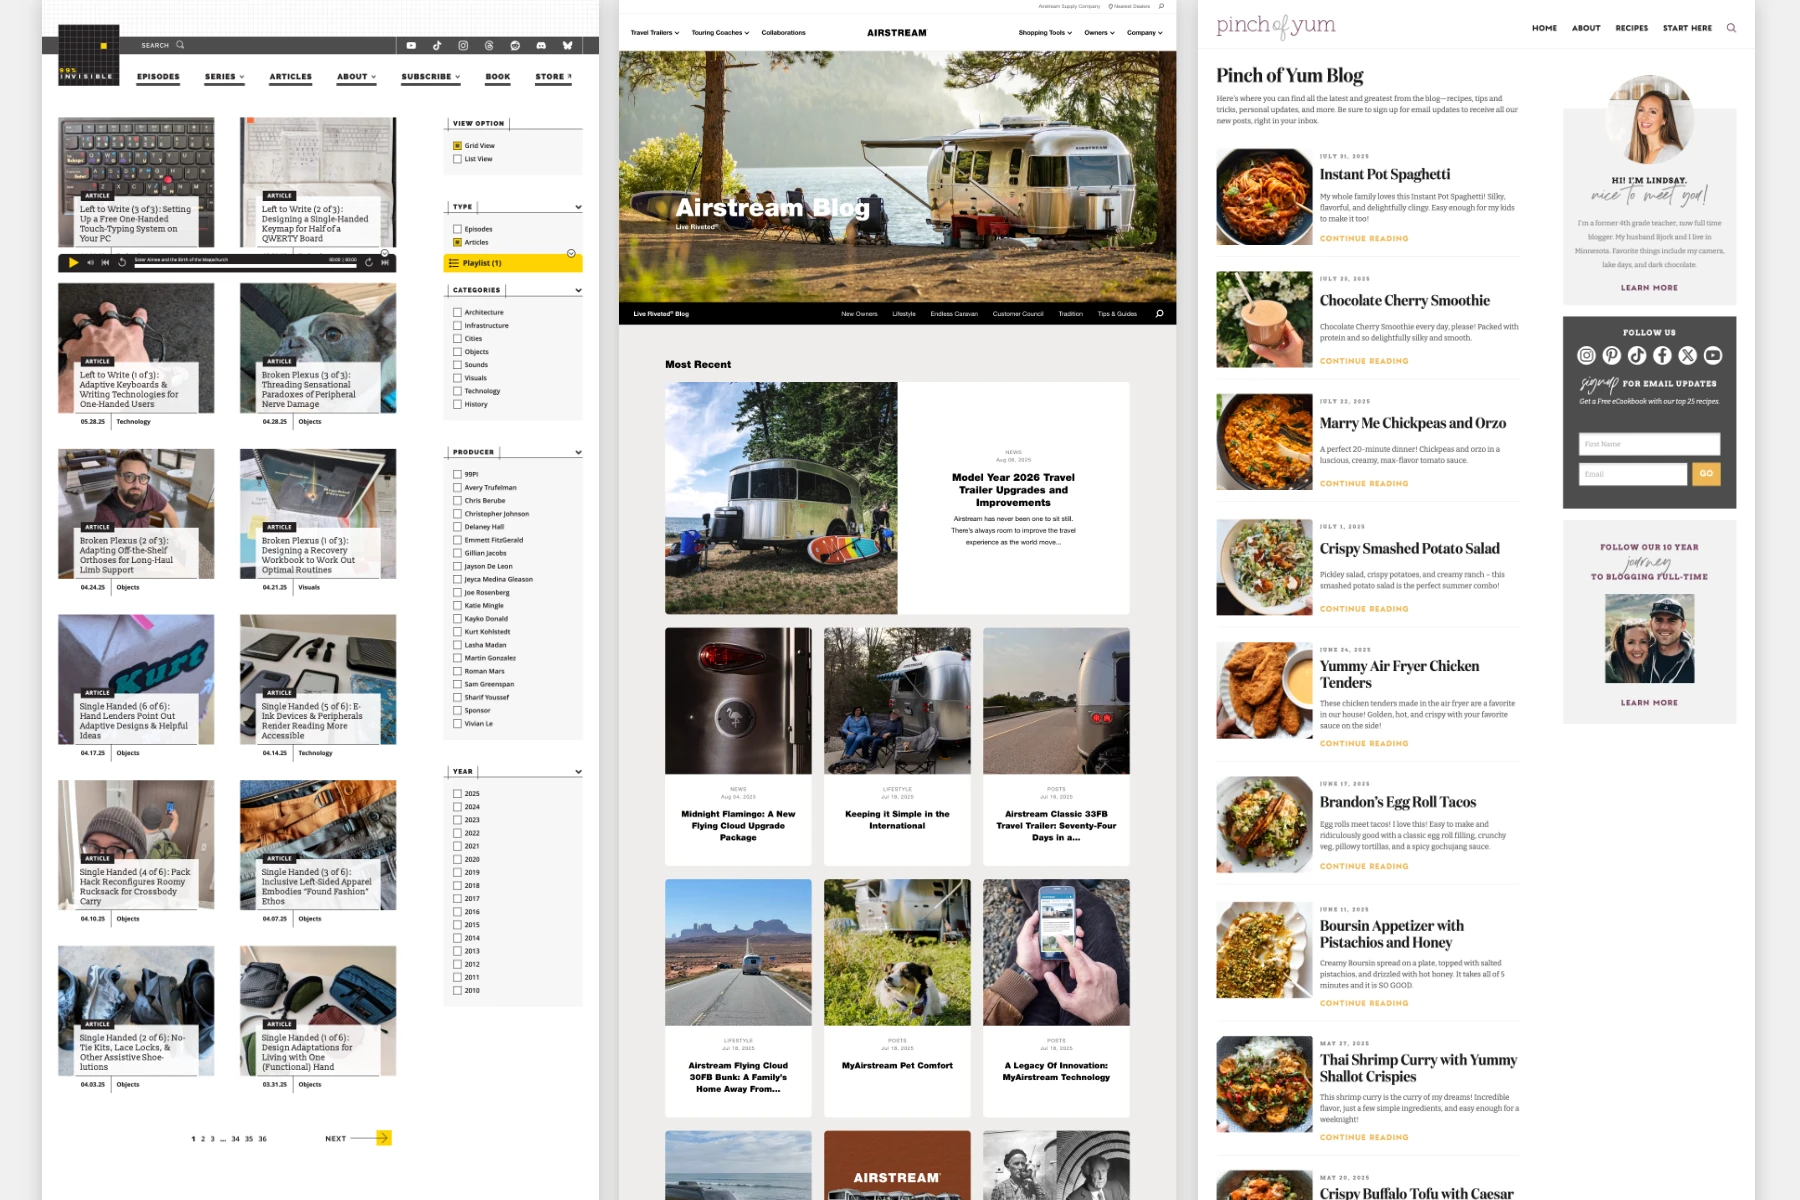Screen dimensions: 1800x1200
Task: Open Pinch of Yum Pinterest follow icon
Action: (1611, 355)
